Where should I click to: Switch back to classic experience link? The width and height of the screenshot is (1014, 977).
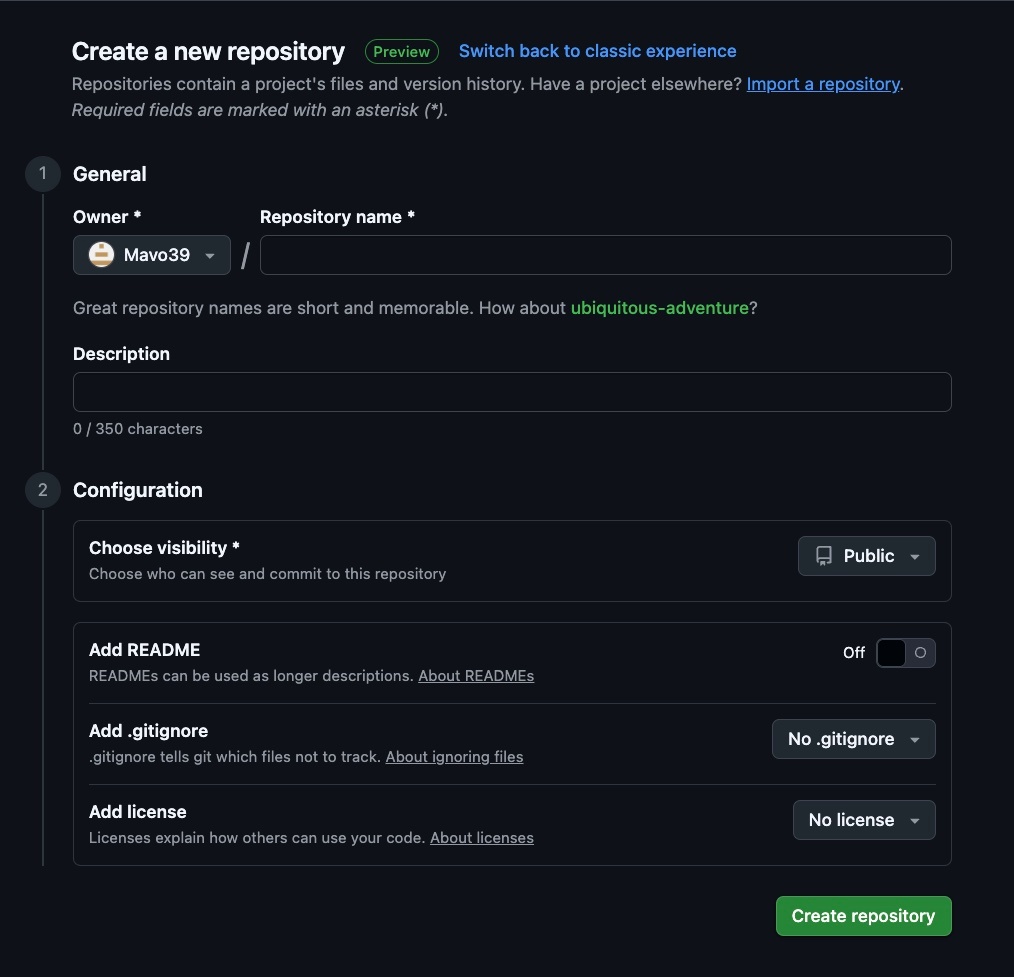click(597, 51)
